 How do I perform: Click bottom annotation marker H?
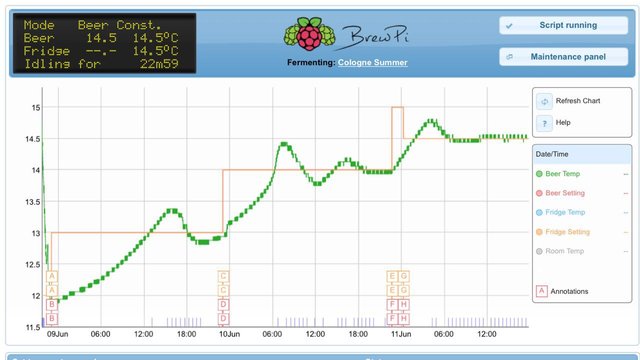[x=404, y=319]
